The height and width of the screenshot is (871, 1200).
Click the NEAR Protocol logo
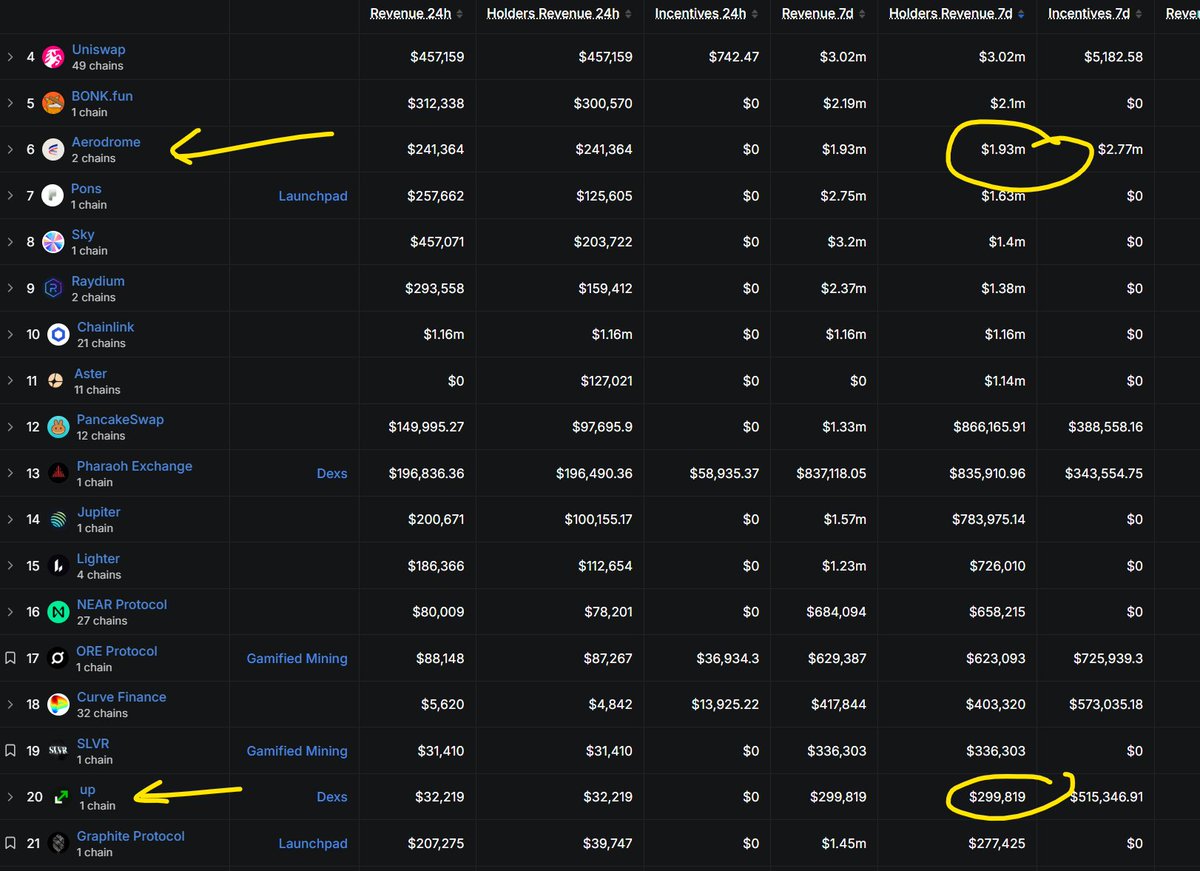60,612
